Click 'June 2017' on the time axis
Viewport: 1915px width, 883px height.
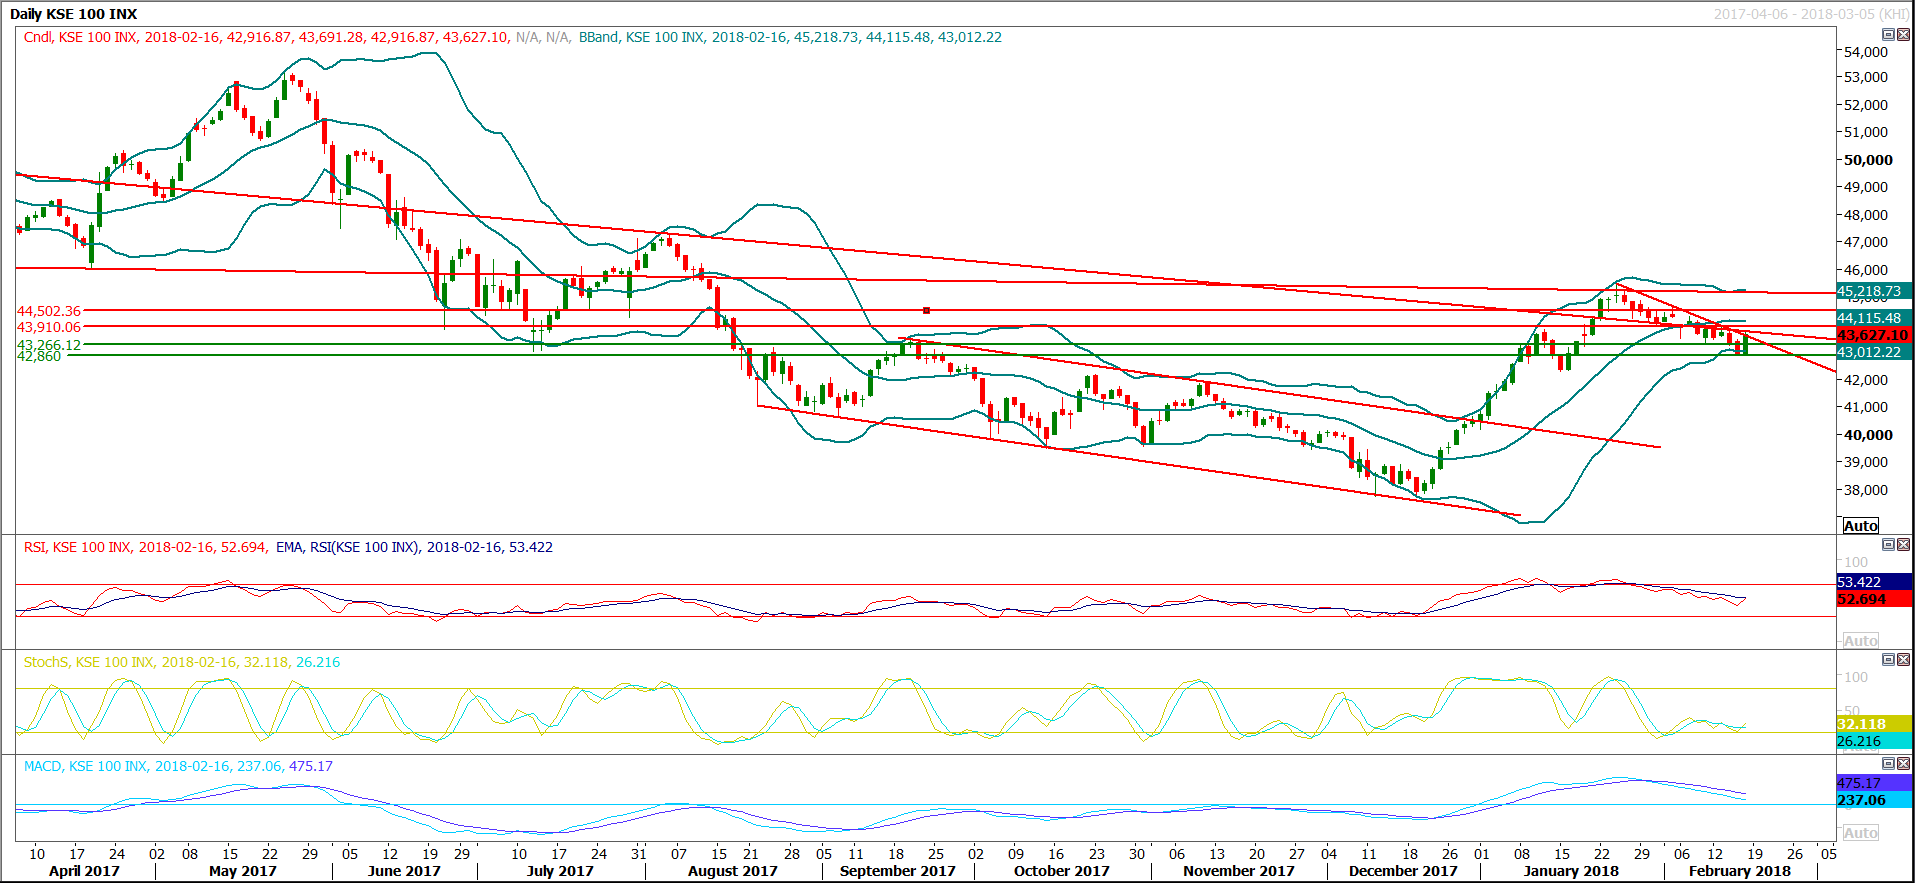point(404,871)
